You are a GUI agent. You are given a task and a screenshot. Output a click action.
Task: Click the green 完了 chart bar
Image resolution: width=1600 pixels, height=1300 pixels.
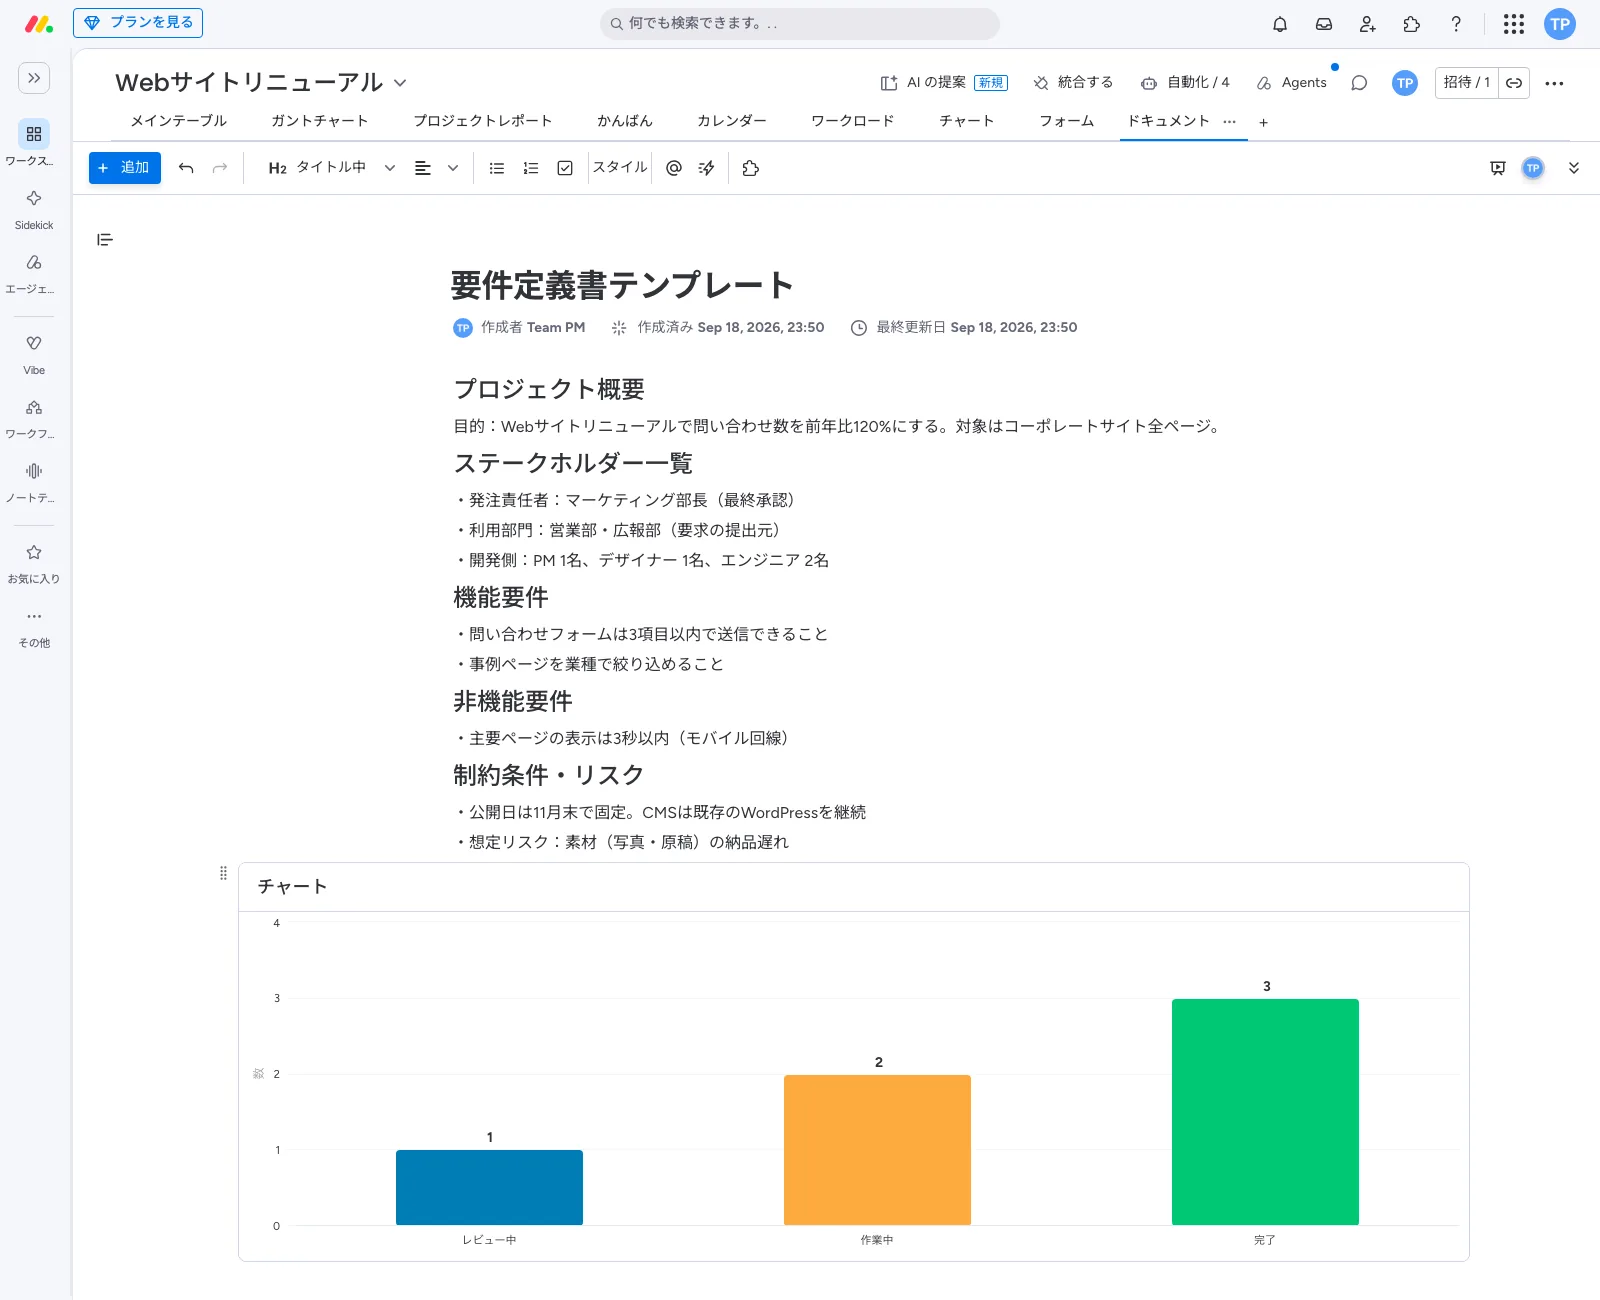(x=1265, y=1112)
